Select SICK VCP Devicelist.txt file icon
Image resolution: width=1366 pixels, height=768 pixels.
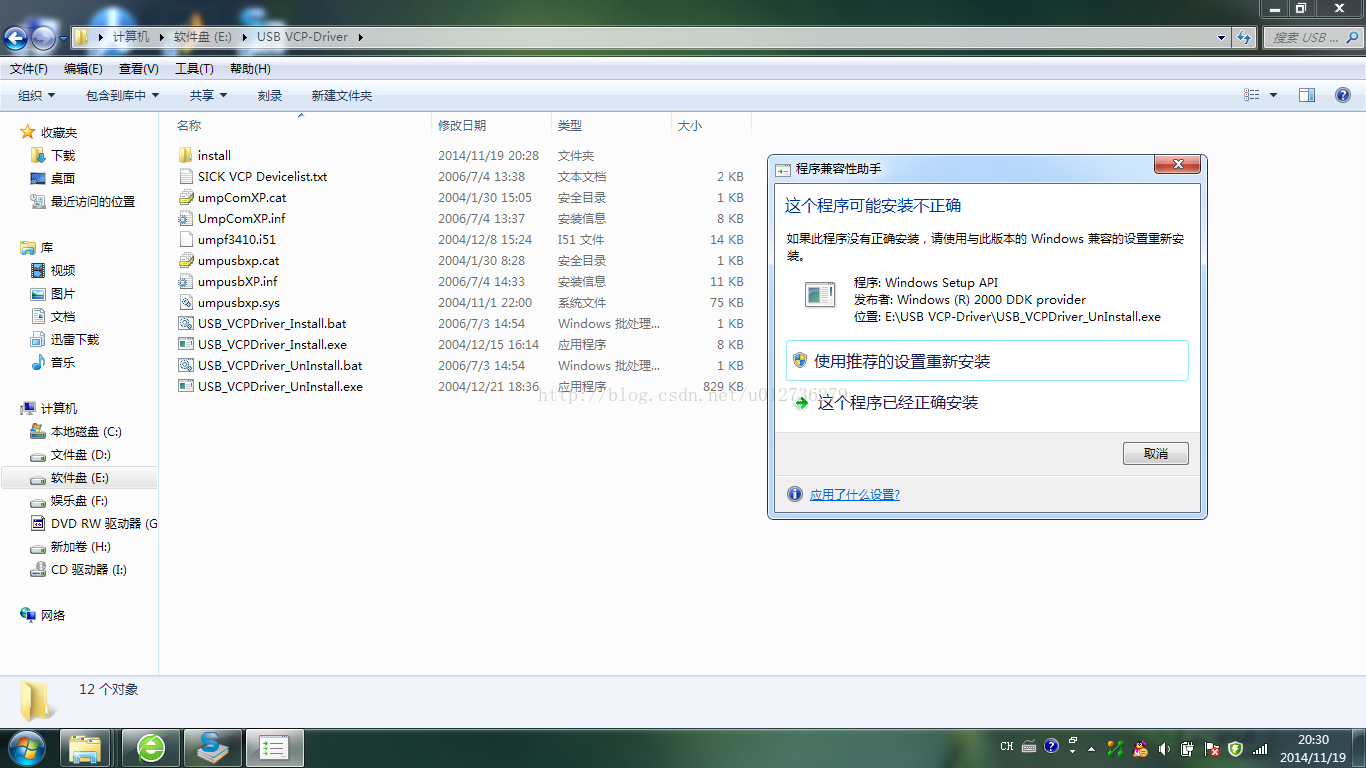point(185,176)
